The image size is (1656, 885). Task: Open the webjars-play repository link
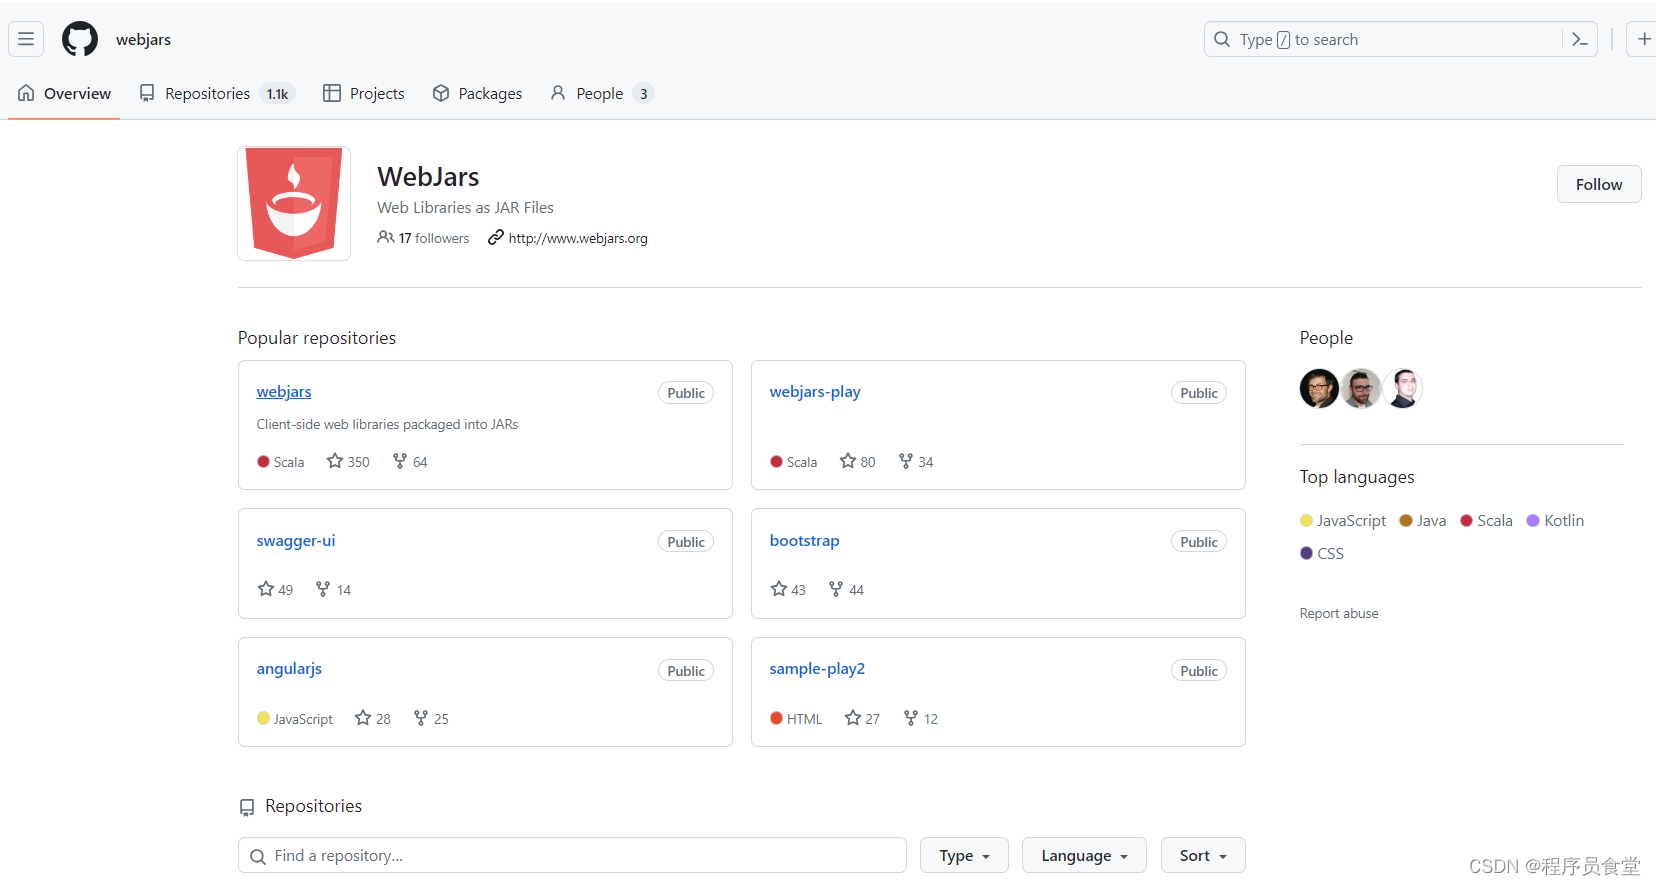[815, 391]
